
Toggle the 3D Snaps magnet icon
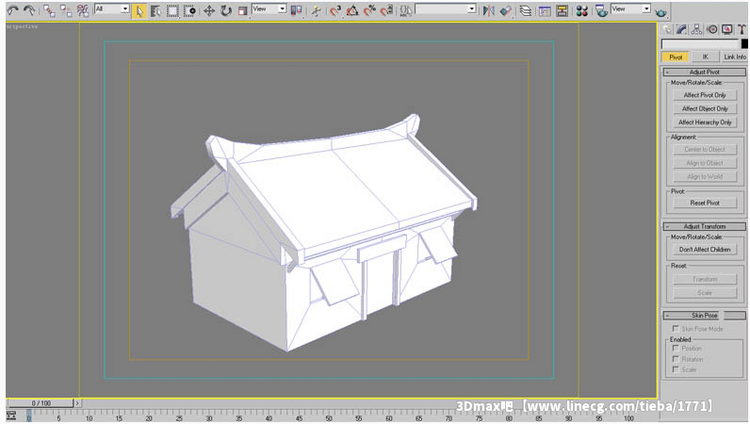tap(335, 10)
